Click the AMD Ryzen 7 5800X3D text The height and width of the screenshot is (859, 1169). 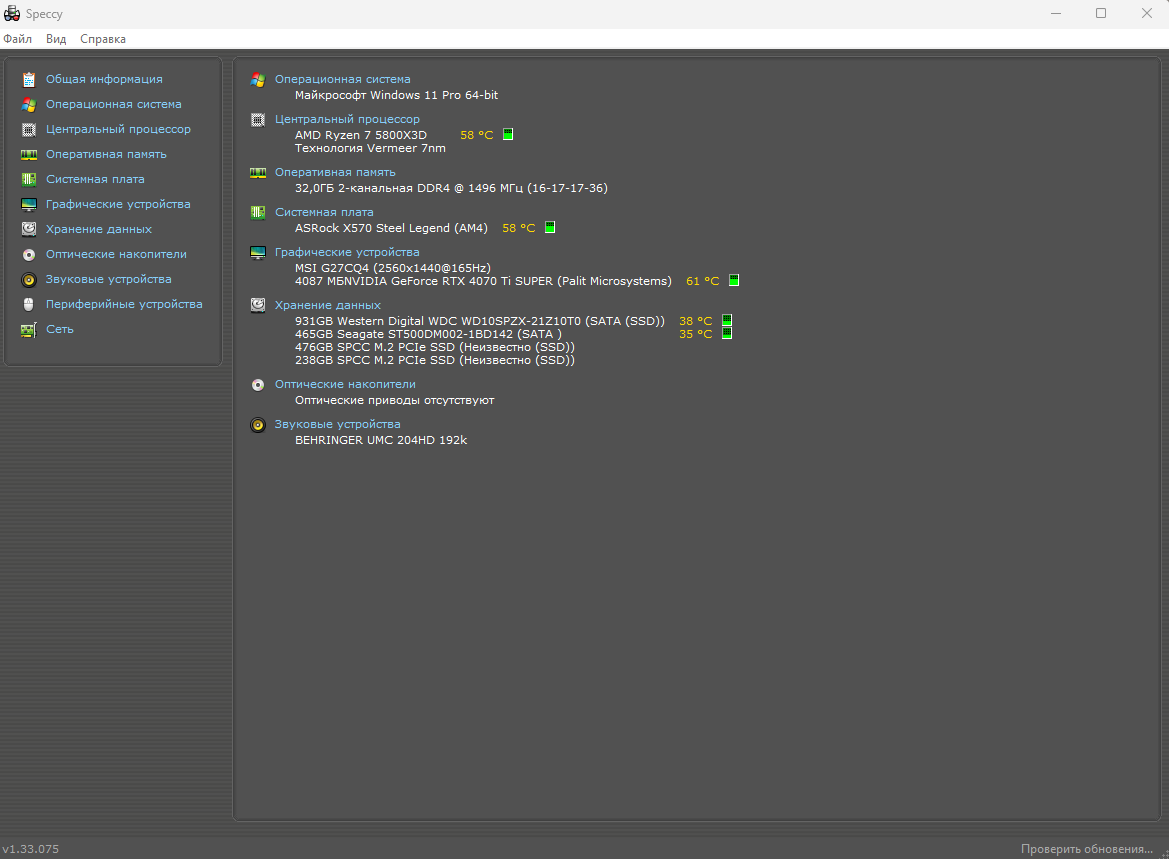pyautogui.click(x=361, y=135)
